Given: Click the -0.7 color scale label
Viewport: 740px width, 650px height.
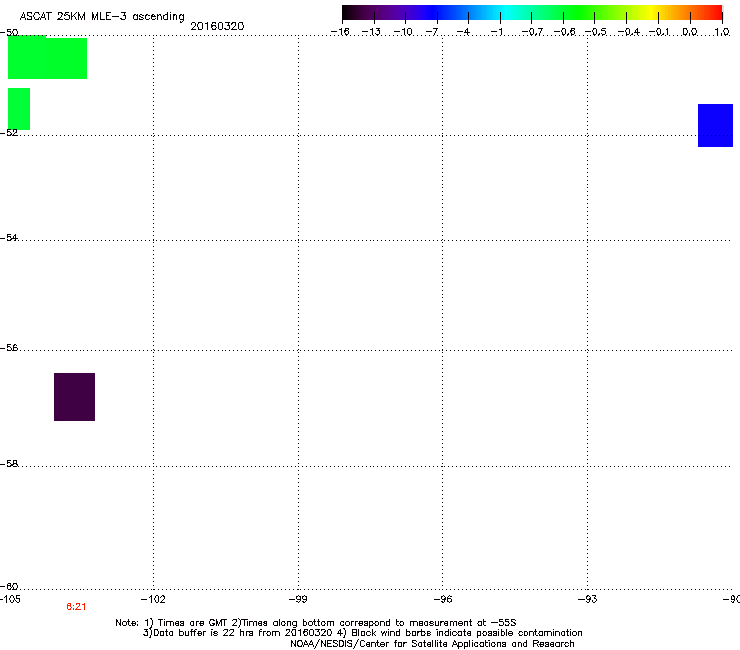Looking at the screenshot, I should point(532,32).
